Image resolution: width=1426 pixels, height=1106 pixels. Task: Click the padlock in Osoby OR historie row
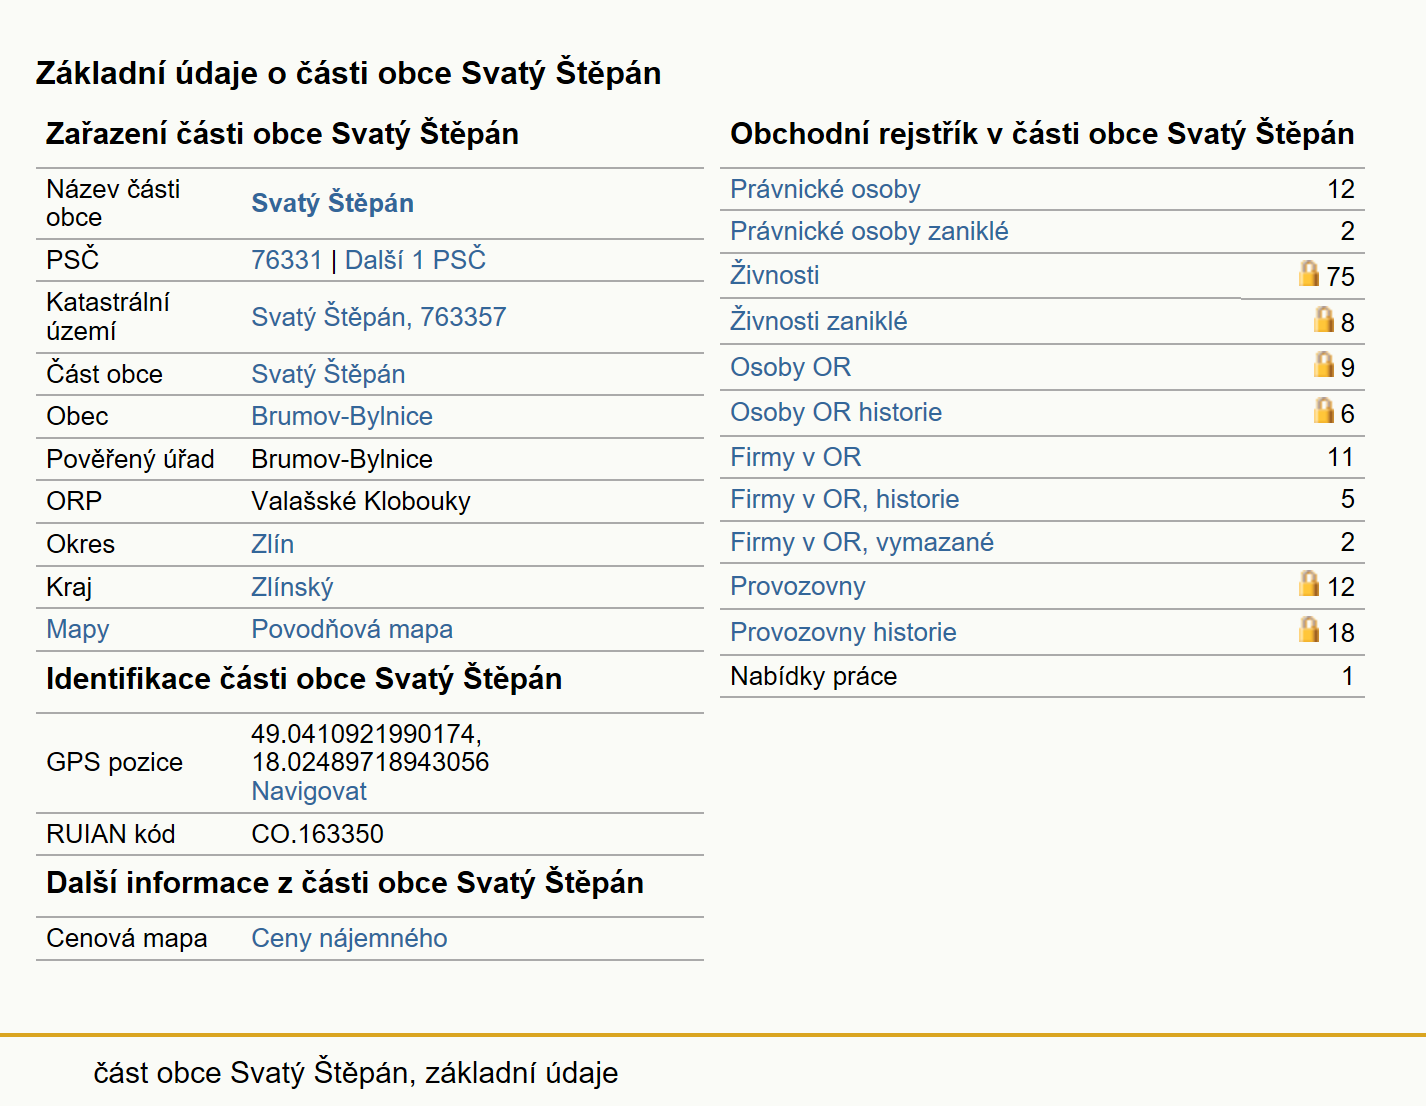click(1324, 410)
